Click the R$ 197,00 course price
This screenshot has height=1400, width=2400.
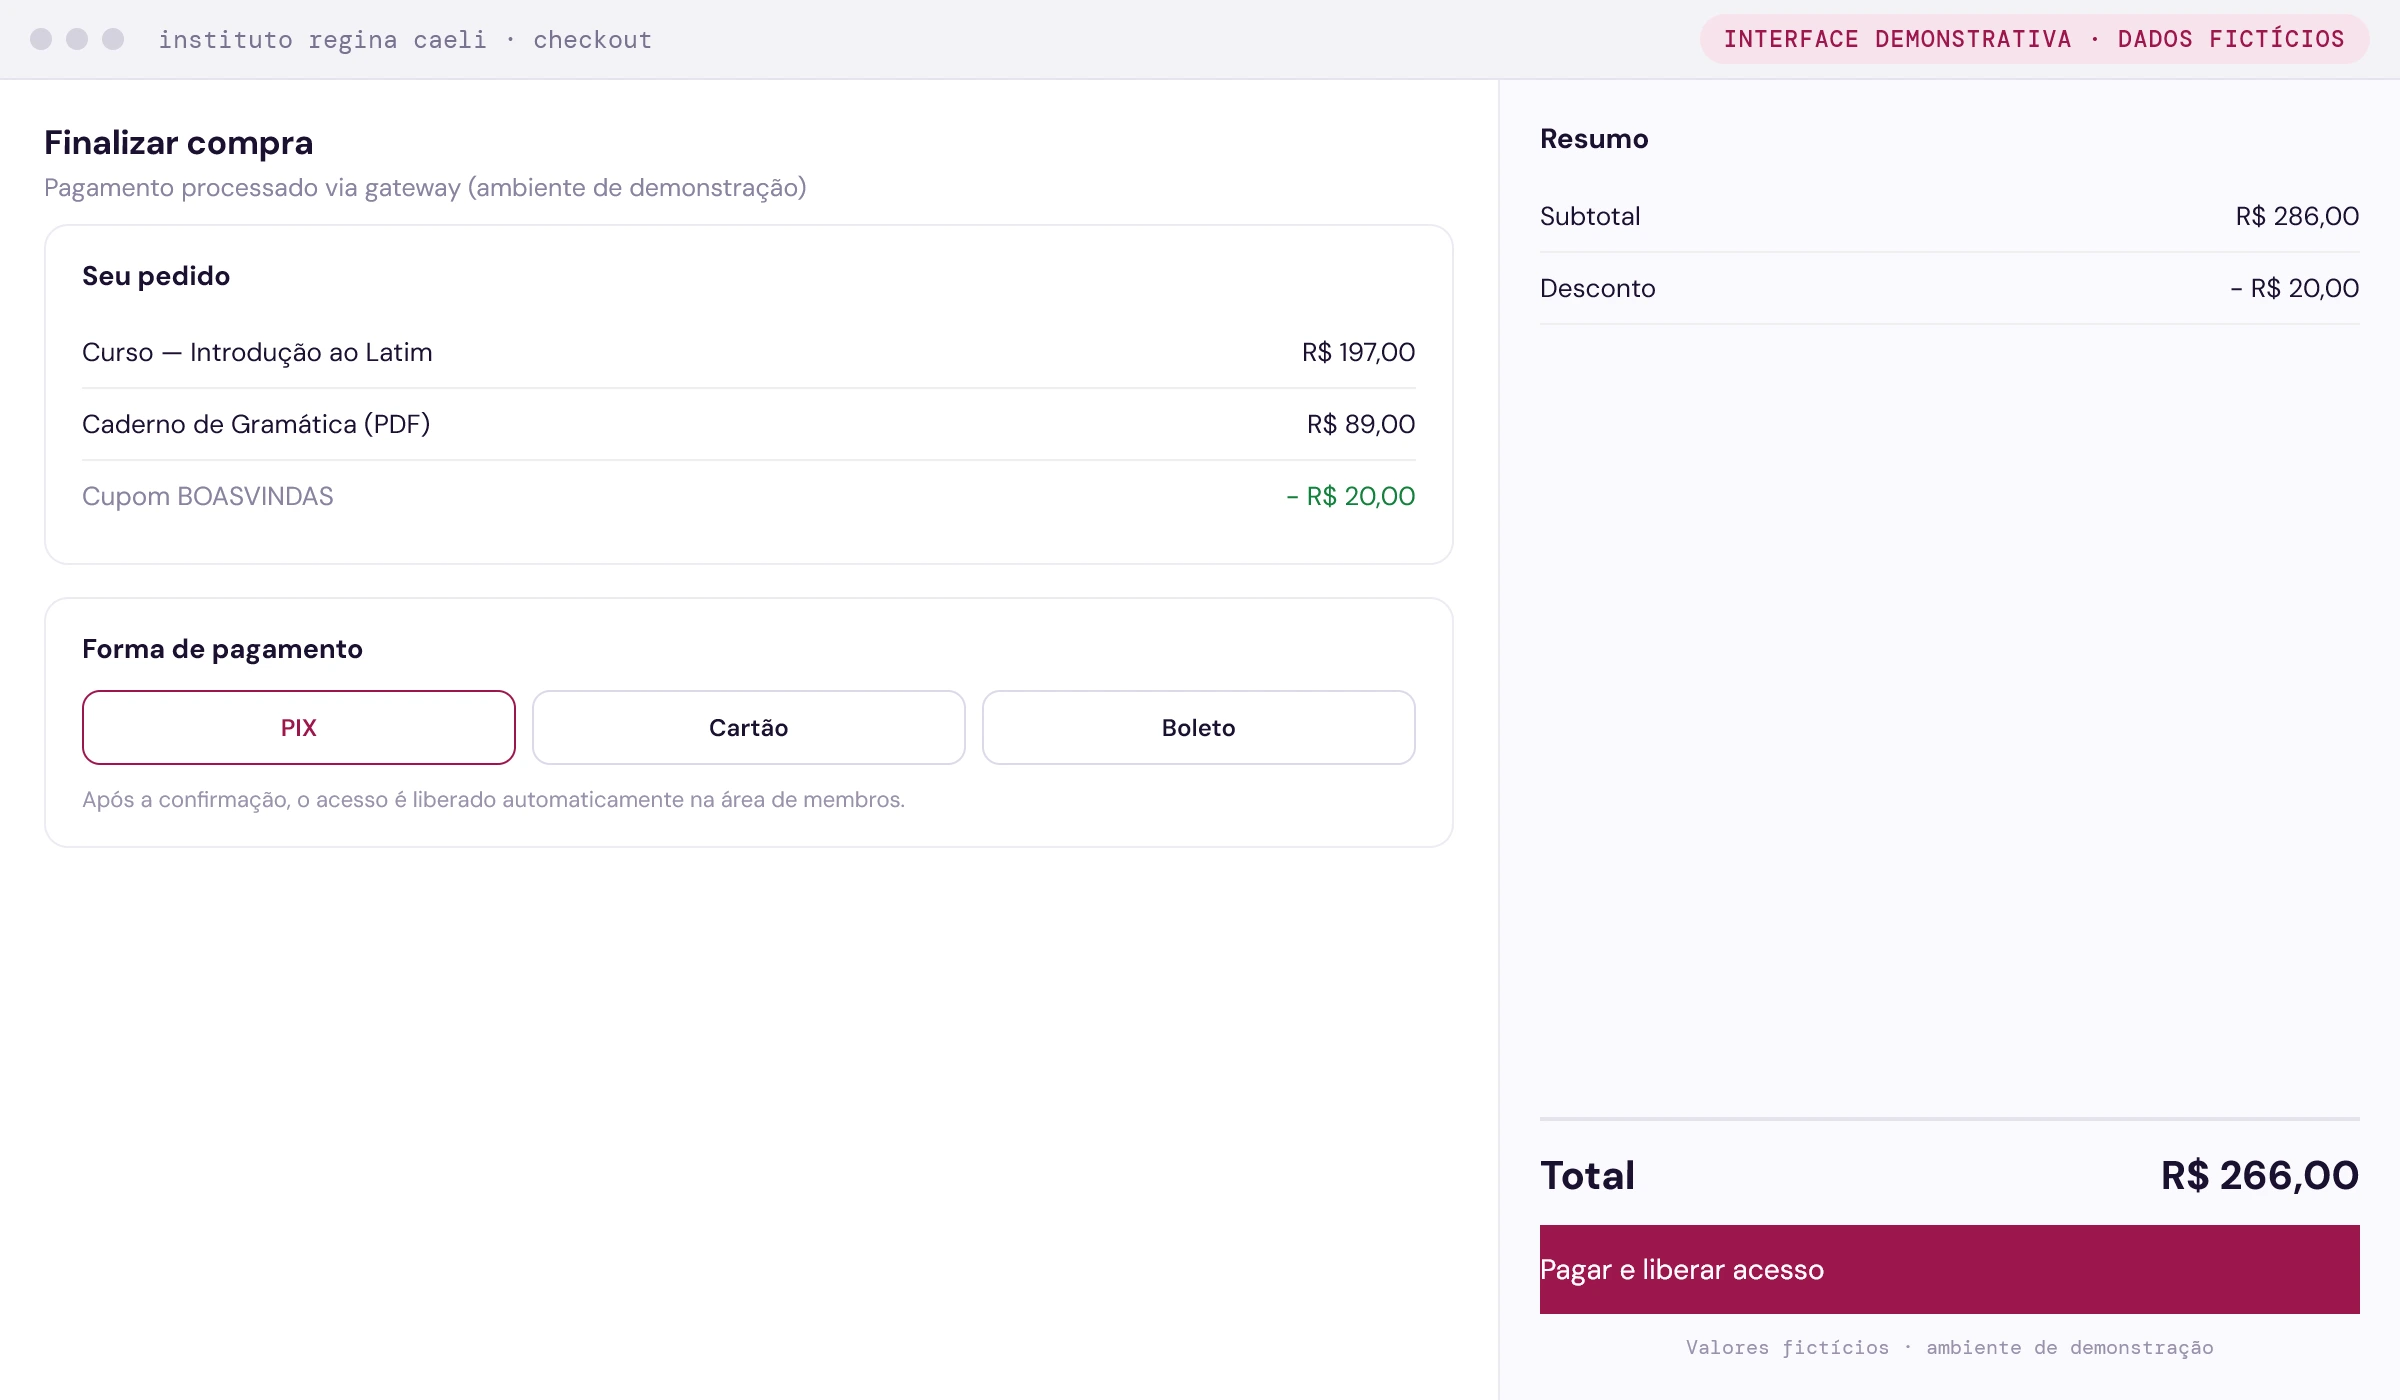(x=1358, y=352)
